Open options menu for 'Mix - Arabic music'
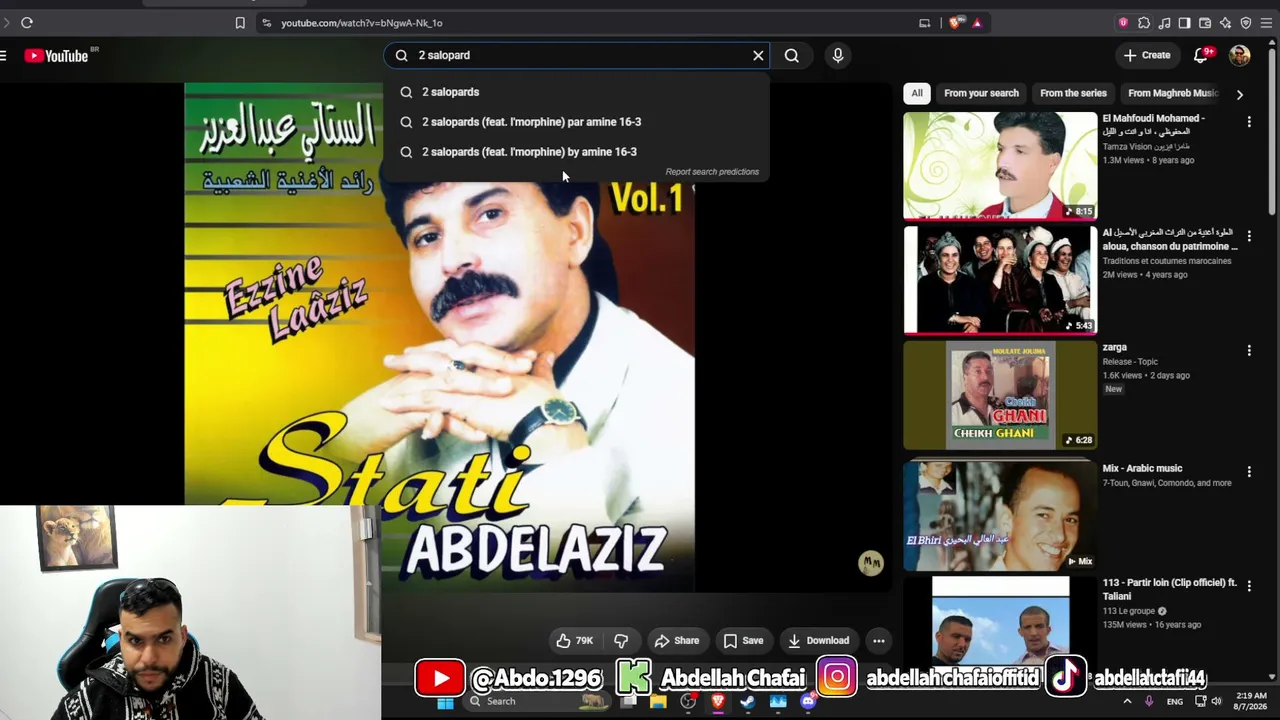 (1249, 472)
